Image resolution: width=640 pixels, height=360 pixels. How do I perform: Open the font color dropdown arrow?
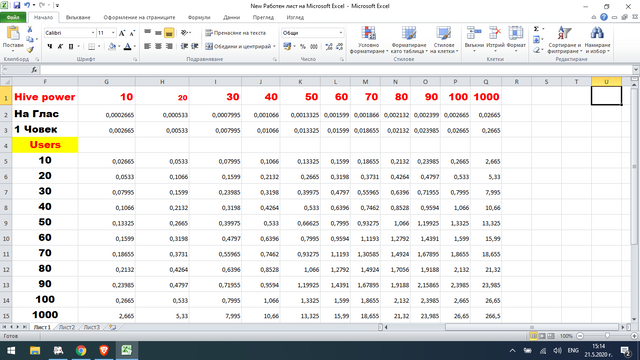click(135, 47)
